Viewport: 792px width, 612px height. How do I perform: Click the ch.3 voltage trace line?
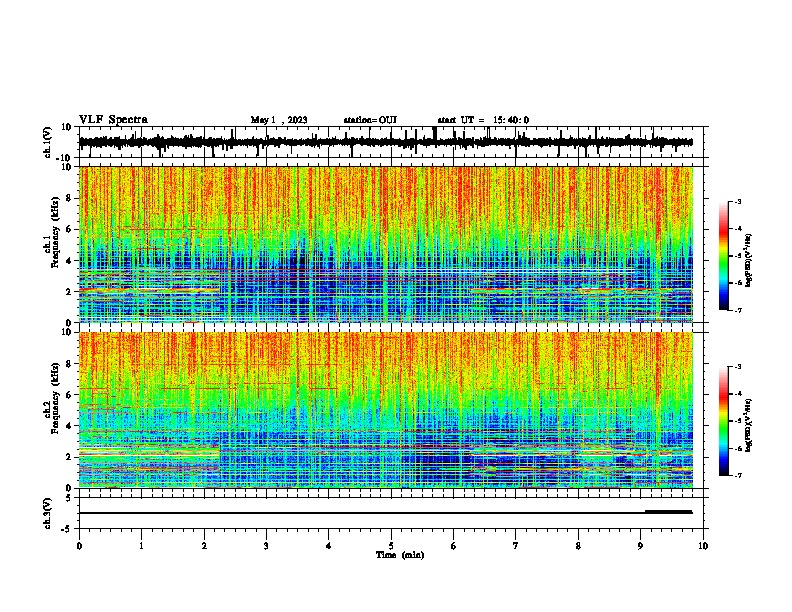385,513
